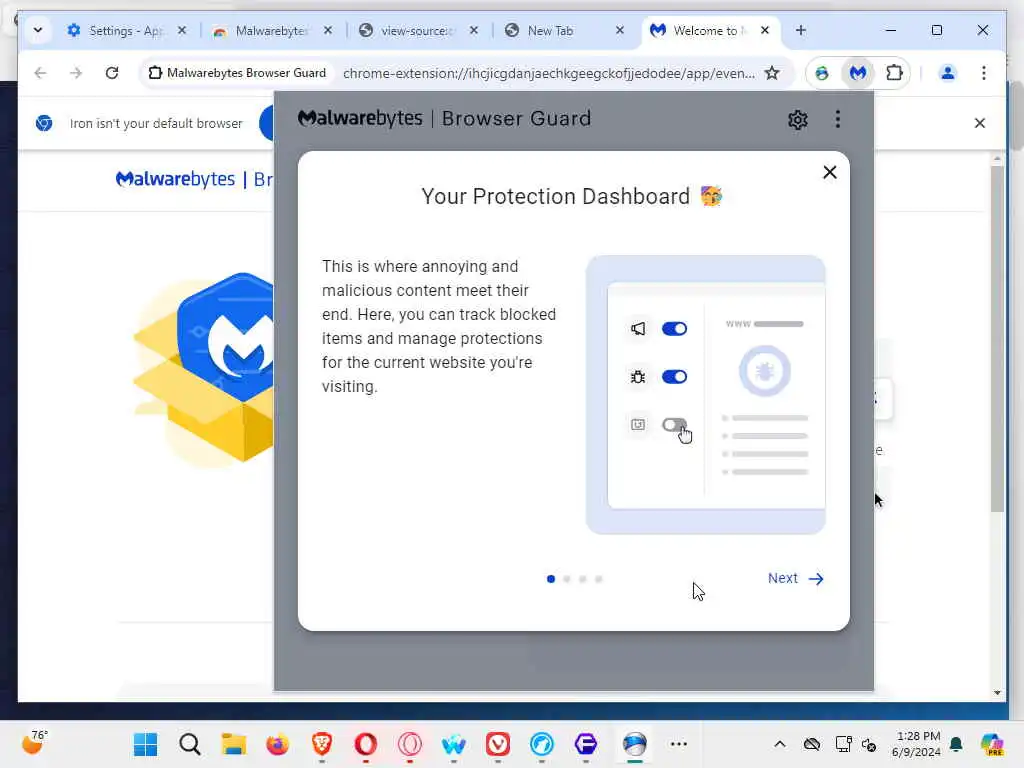Dismiss the default browser infobar
The image size is (1024, 768).
pyautogui.click(x=980, y=123)
